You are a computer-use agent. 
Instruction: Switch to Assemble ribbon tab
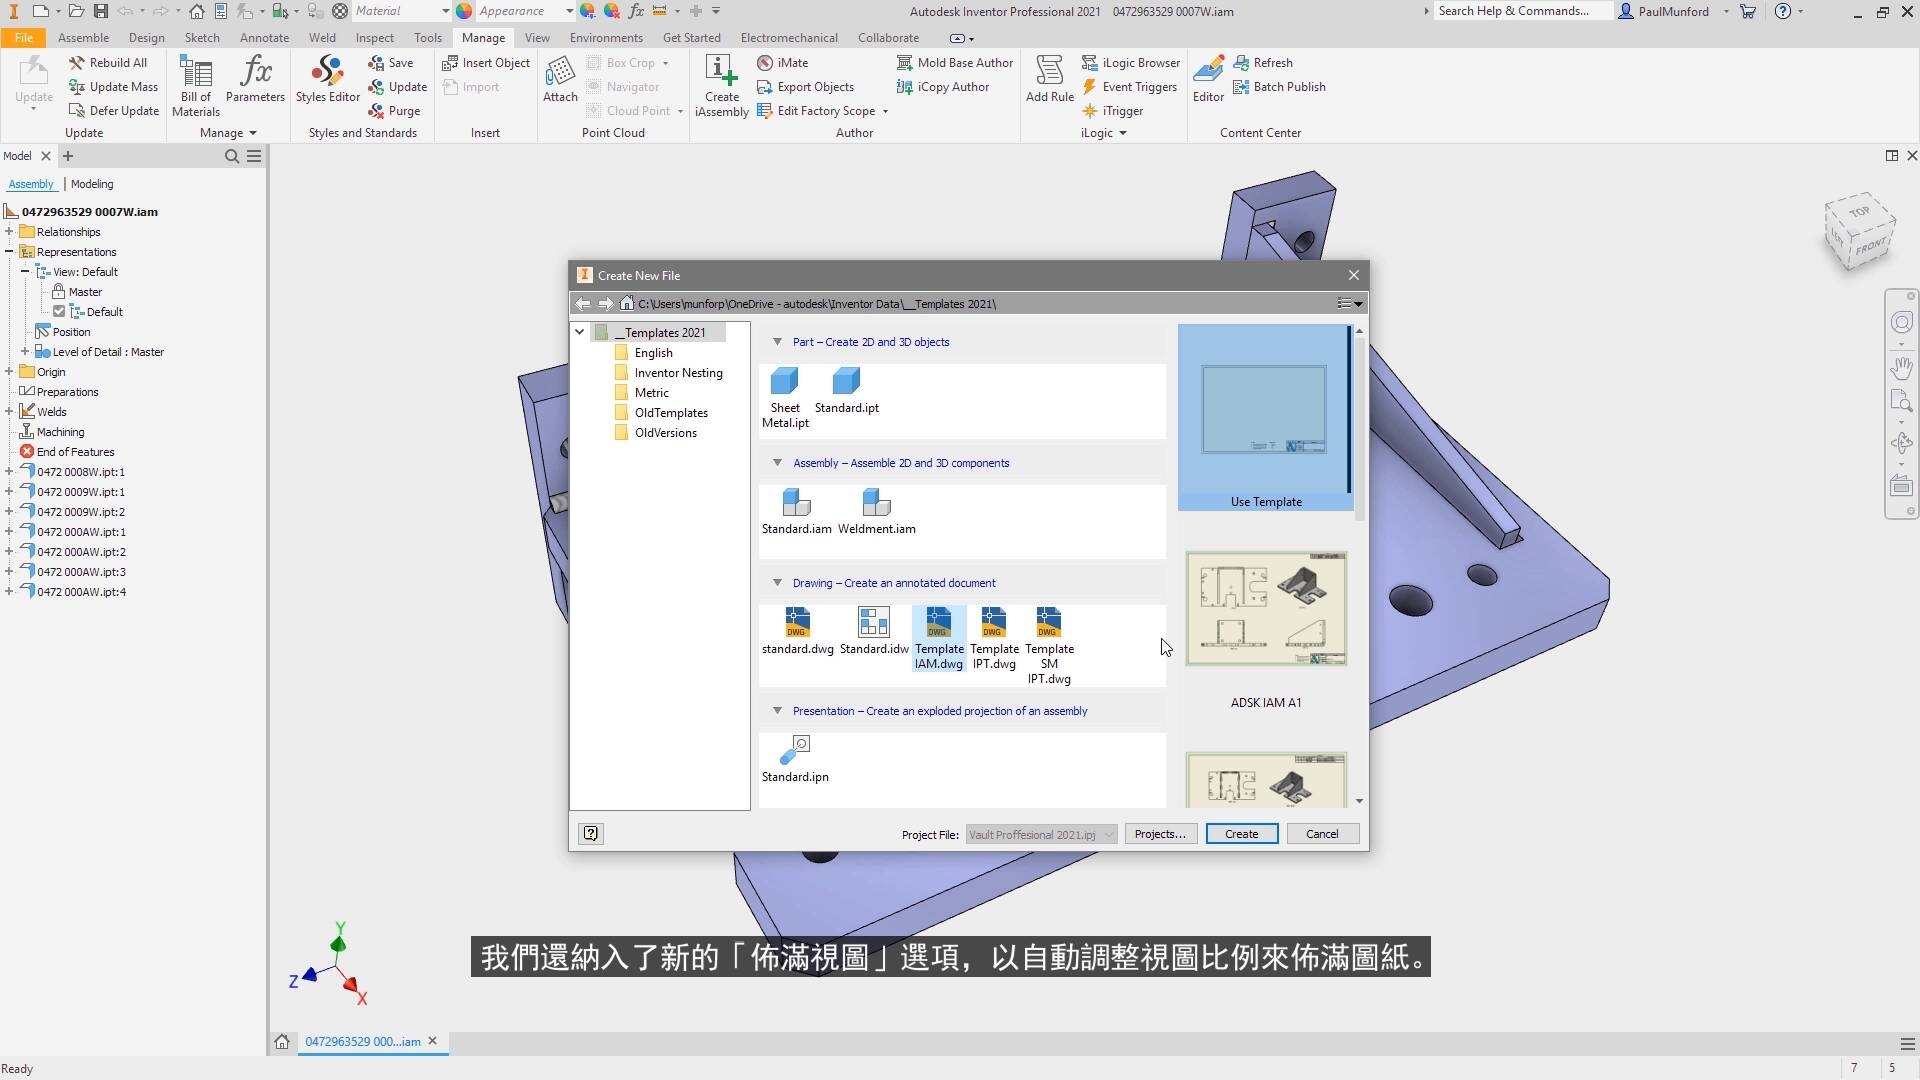(84, 38)
